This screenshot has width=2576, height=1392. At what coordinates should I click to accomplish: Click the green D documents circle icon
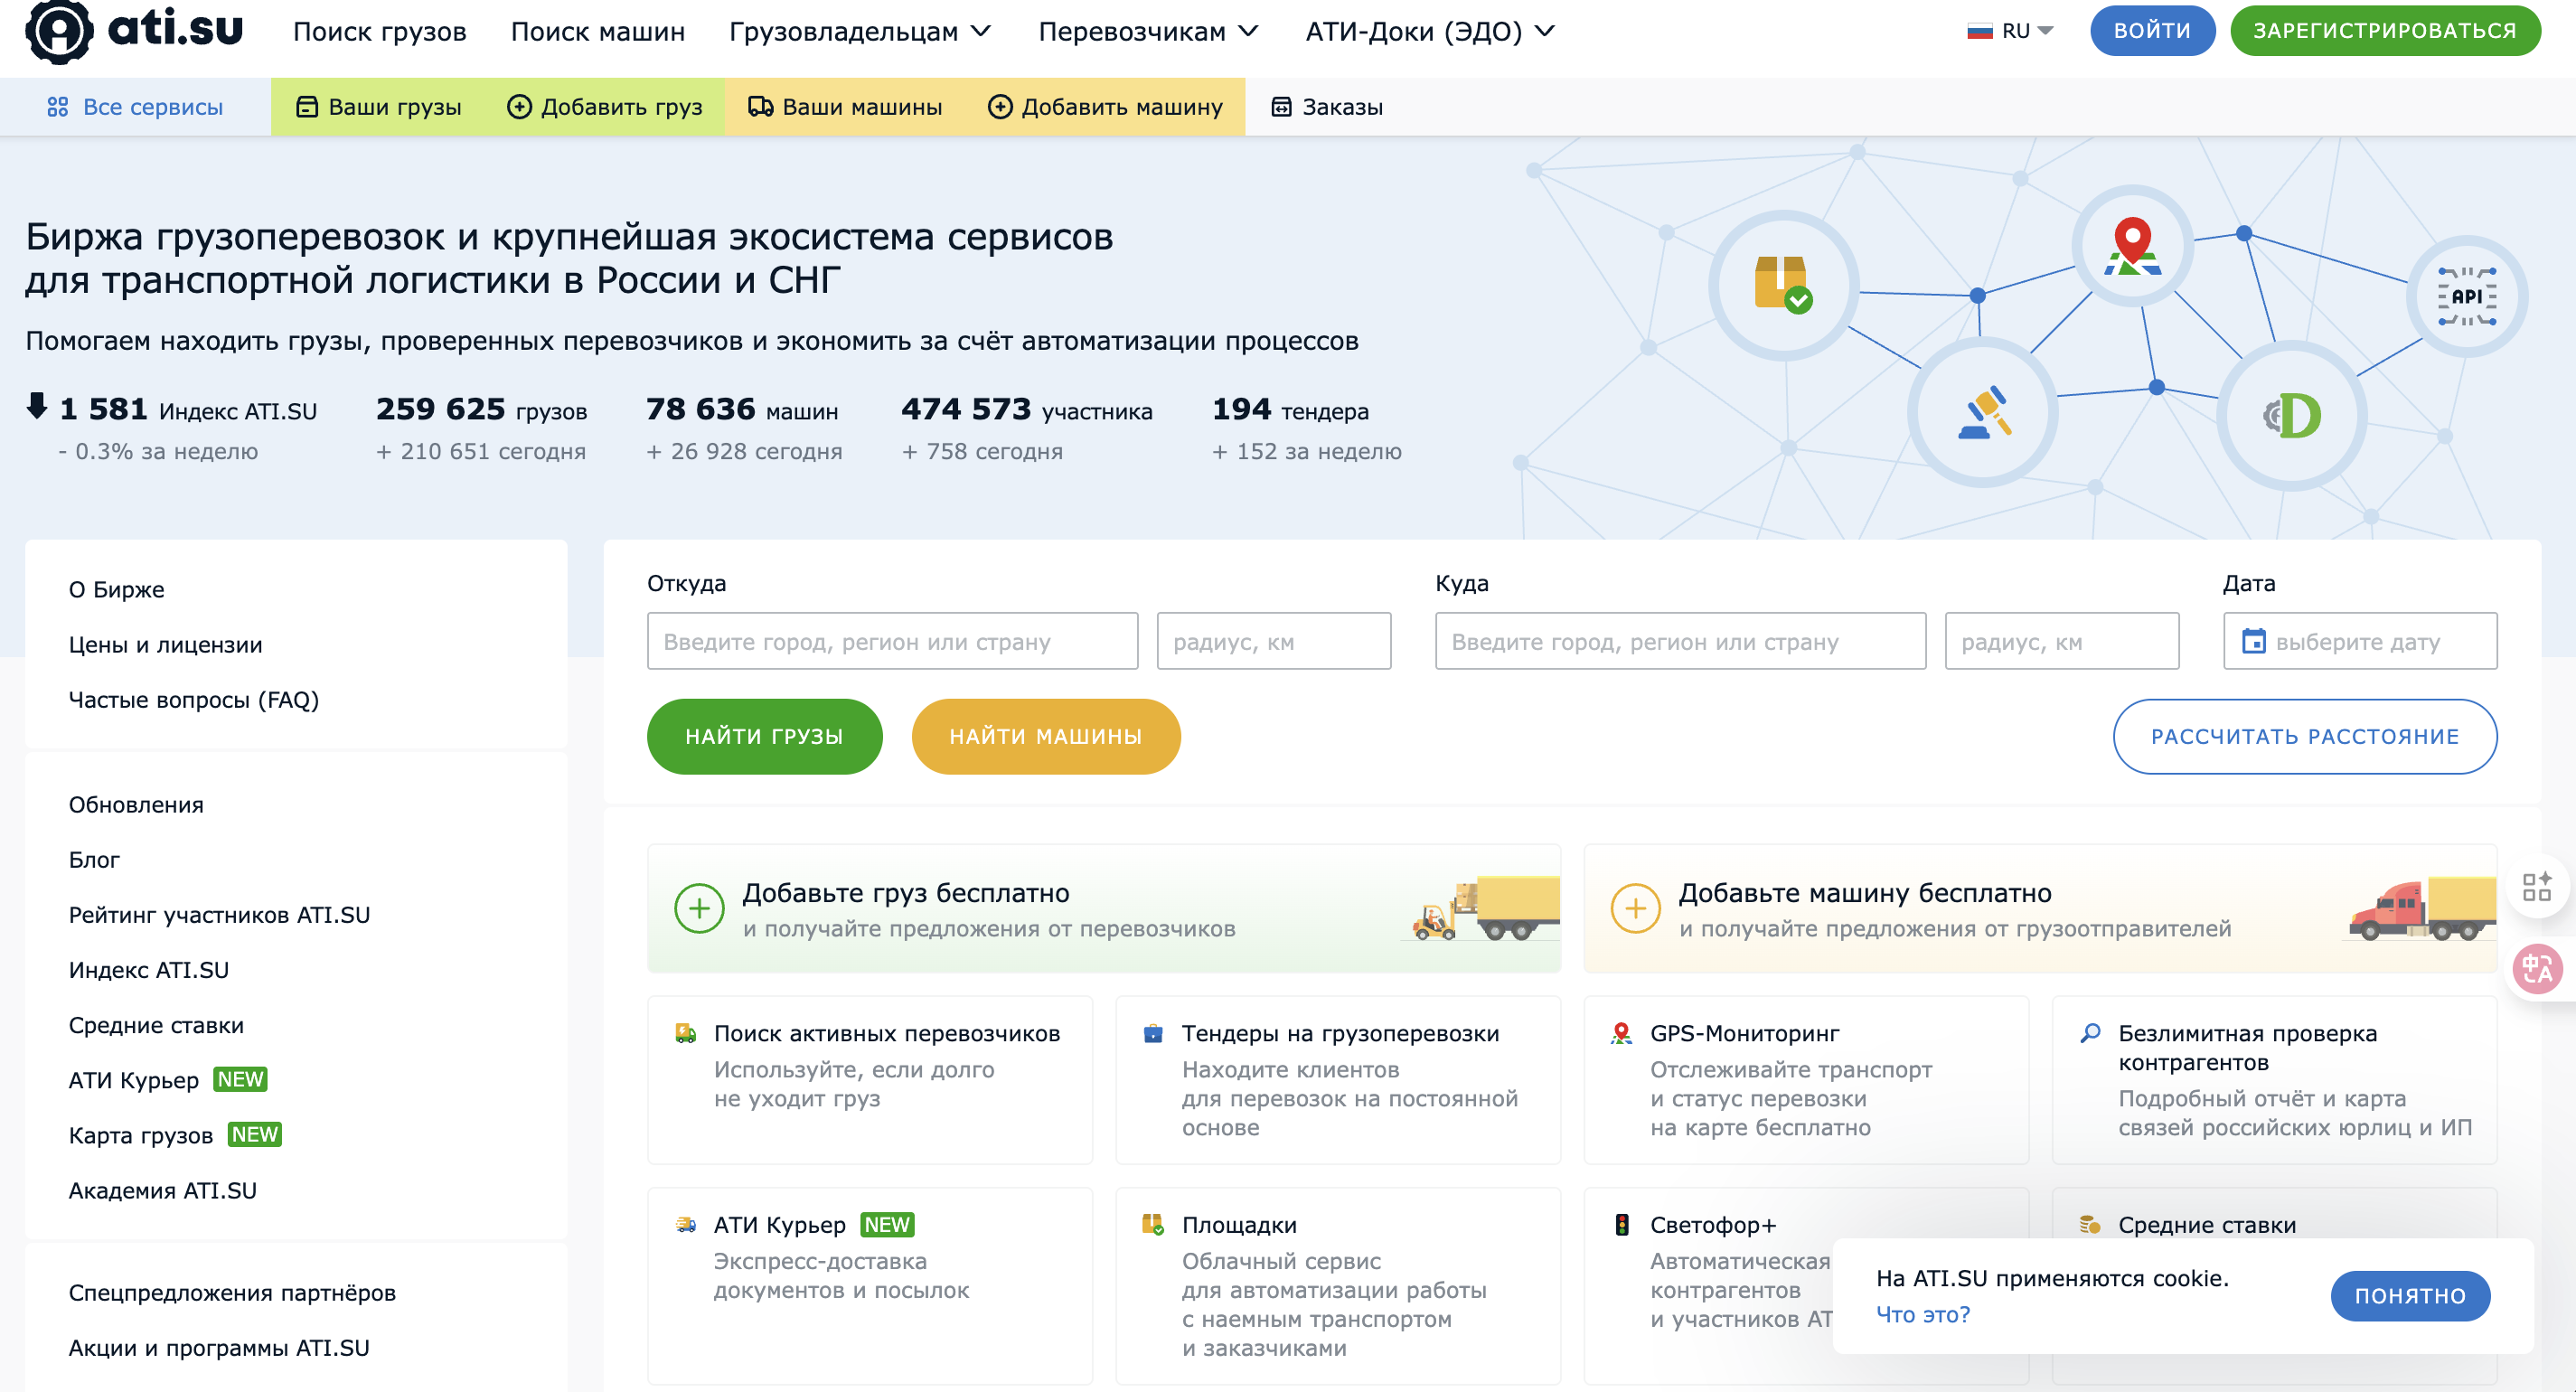(2292, 415)
